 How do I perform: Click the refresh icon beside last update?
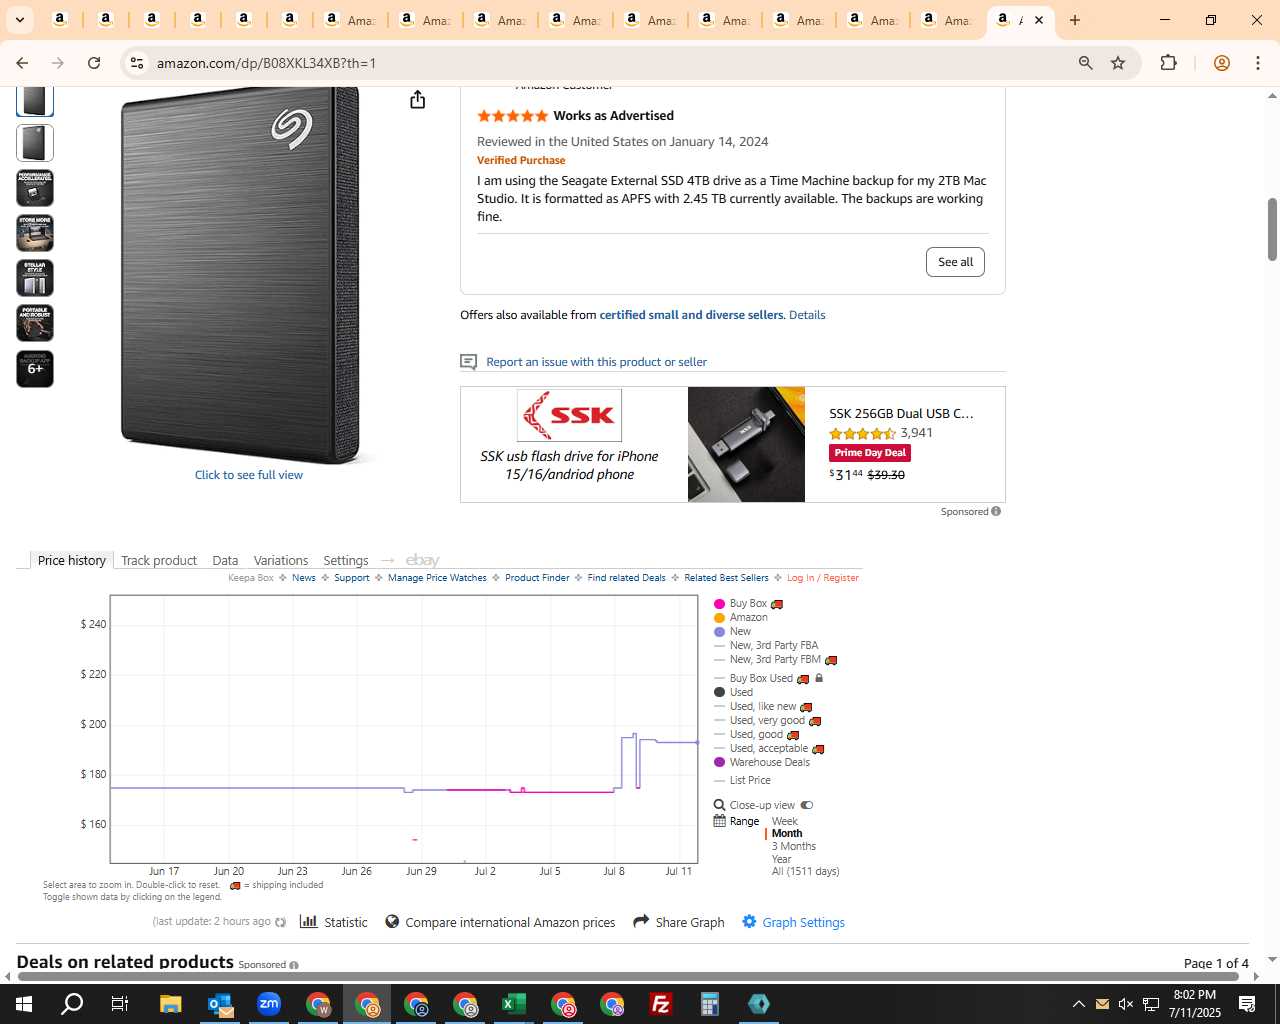point(281,922)
